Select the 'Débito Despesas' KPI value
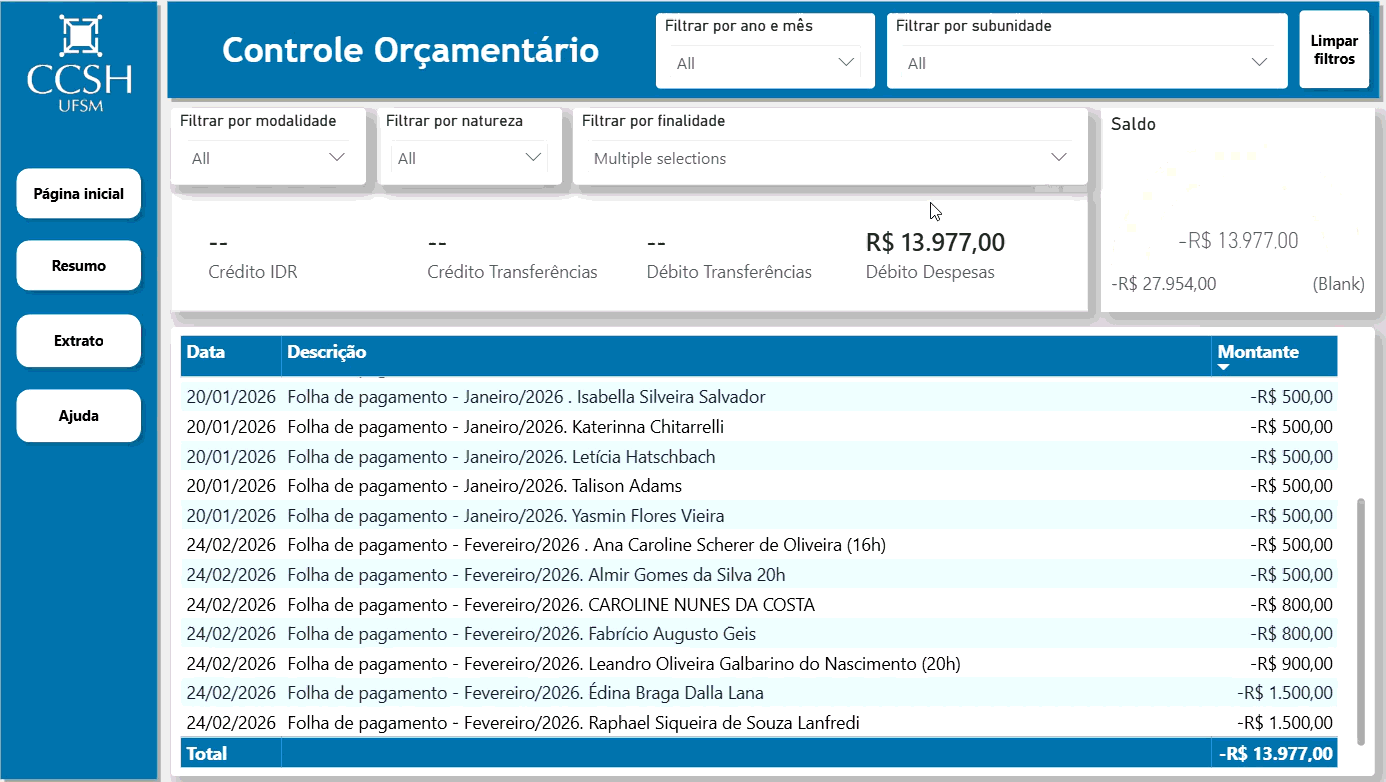Viewport: 1386px width, 782px height. tap(935, 243)
